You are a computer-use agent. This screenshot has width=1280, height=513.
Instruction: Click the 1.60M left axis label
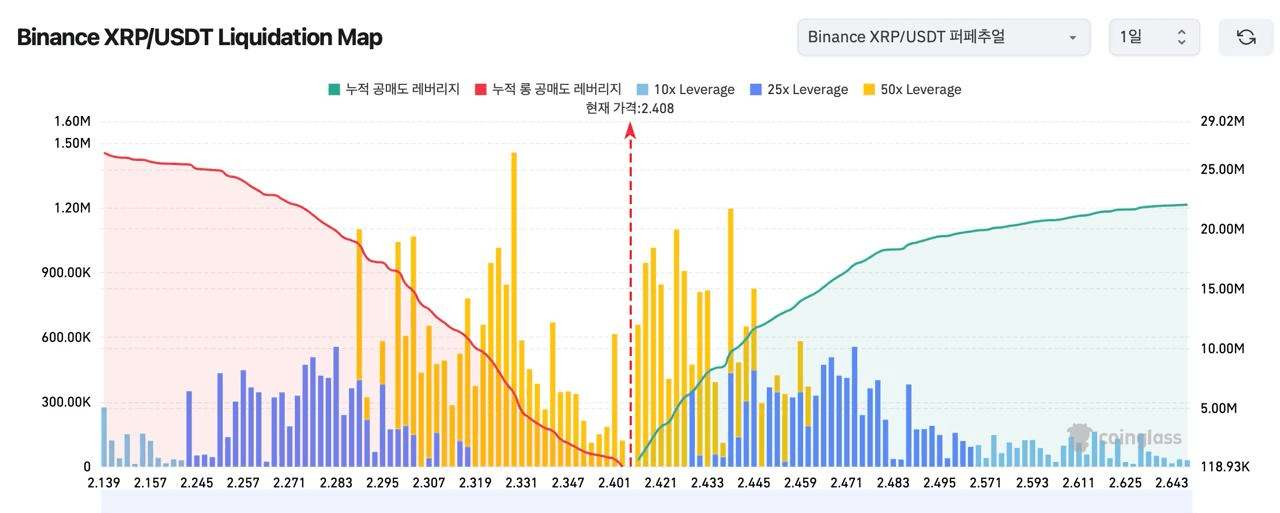[73, 121]
